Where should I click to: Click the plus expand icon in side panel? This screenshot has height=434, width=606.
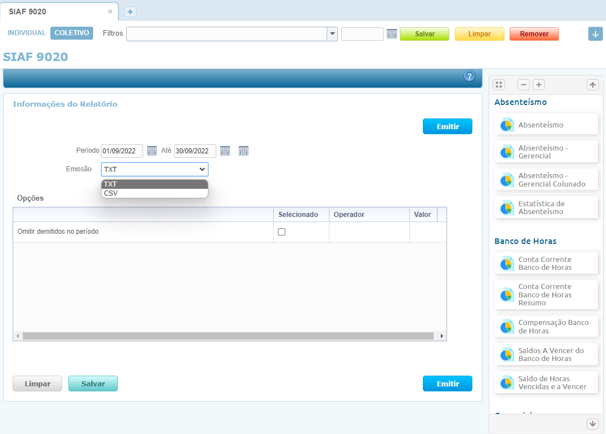point(538,85)
